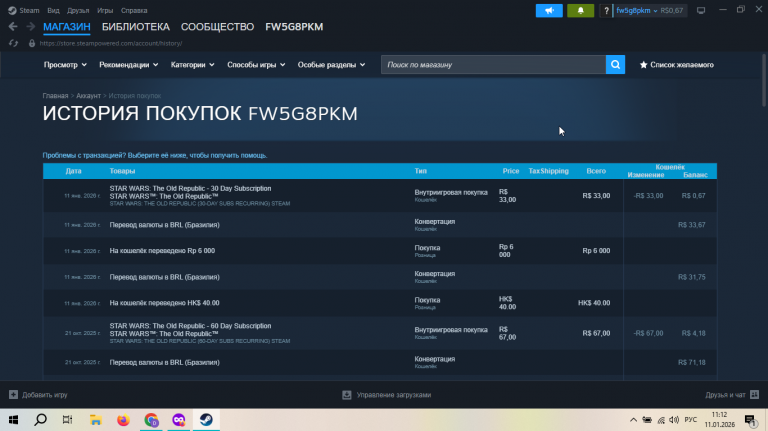Screen dimensions: 768x431
Task: Switch to the МАГАЗИН tab
Action: pos(67,27)
